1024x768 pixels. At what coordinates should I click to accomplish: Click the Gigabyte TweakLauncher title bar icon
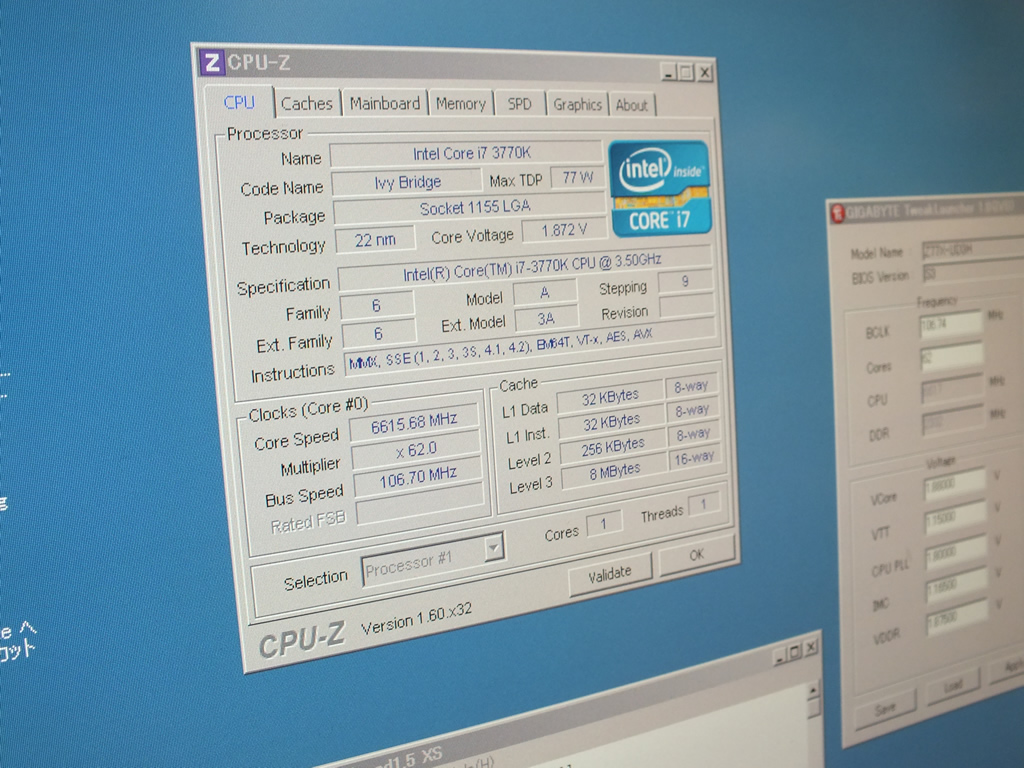click(838, 212)
